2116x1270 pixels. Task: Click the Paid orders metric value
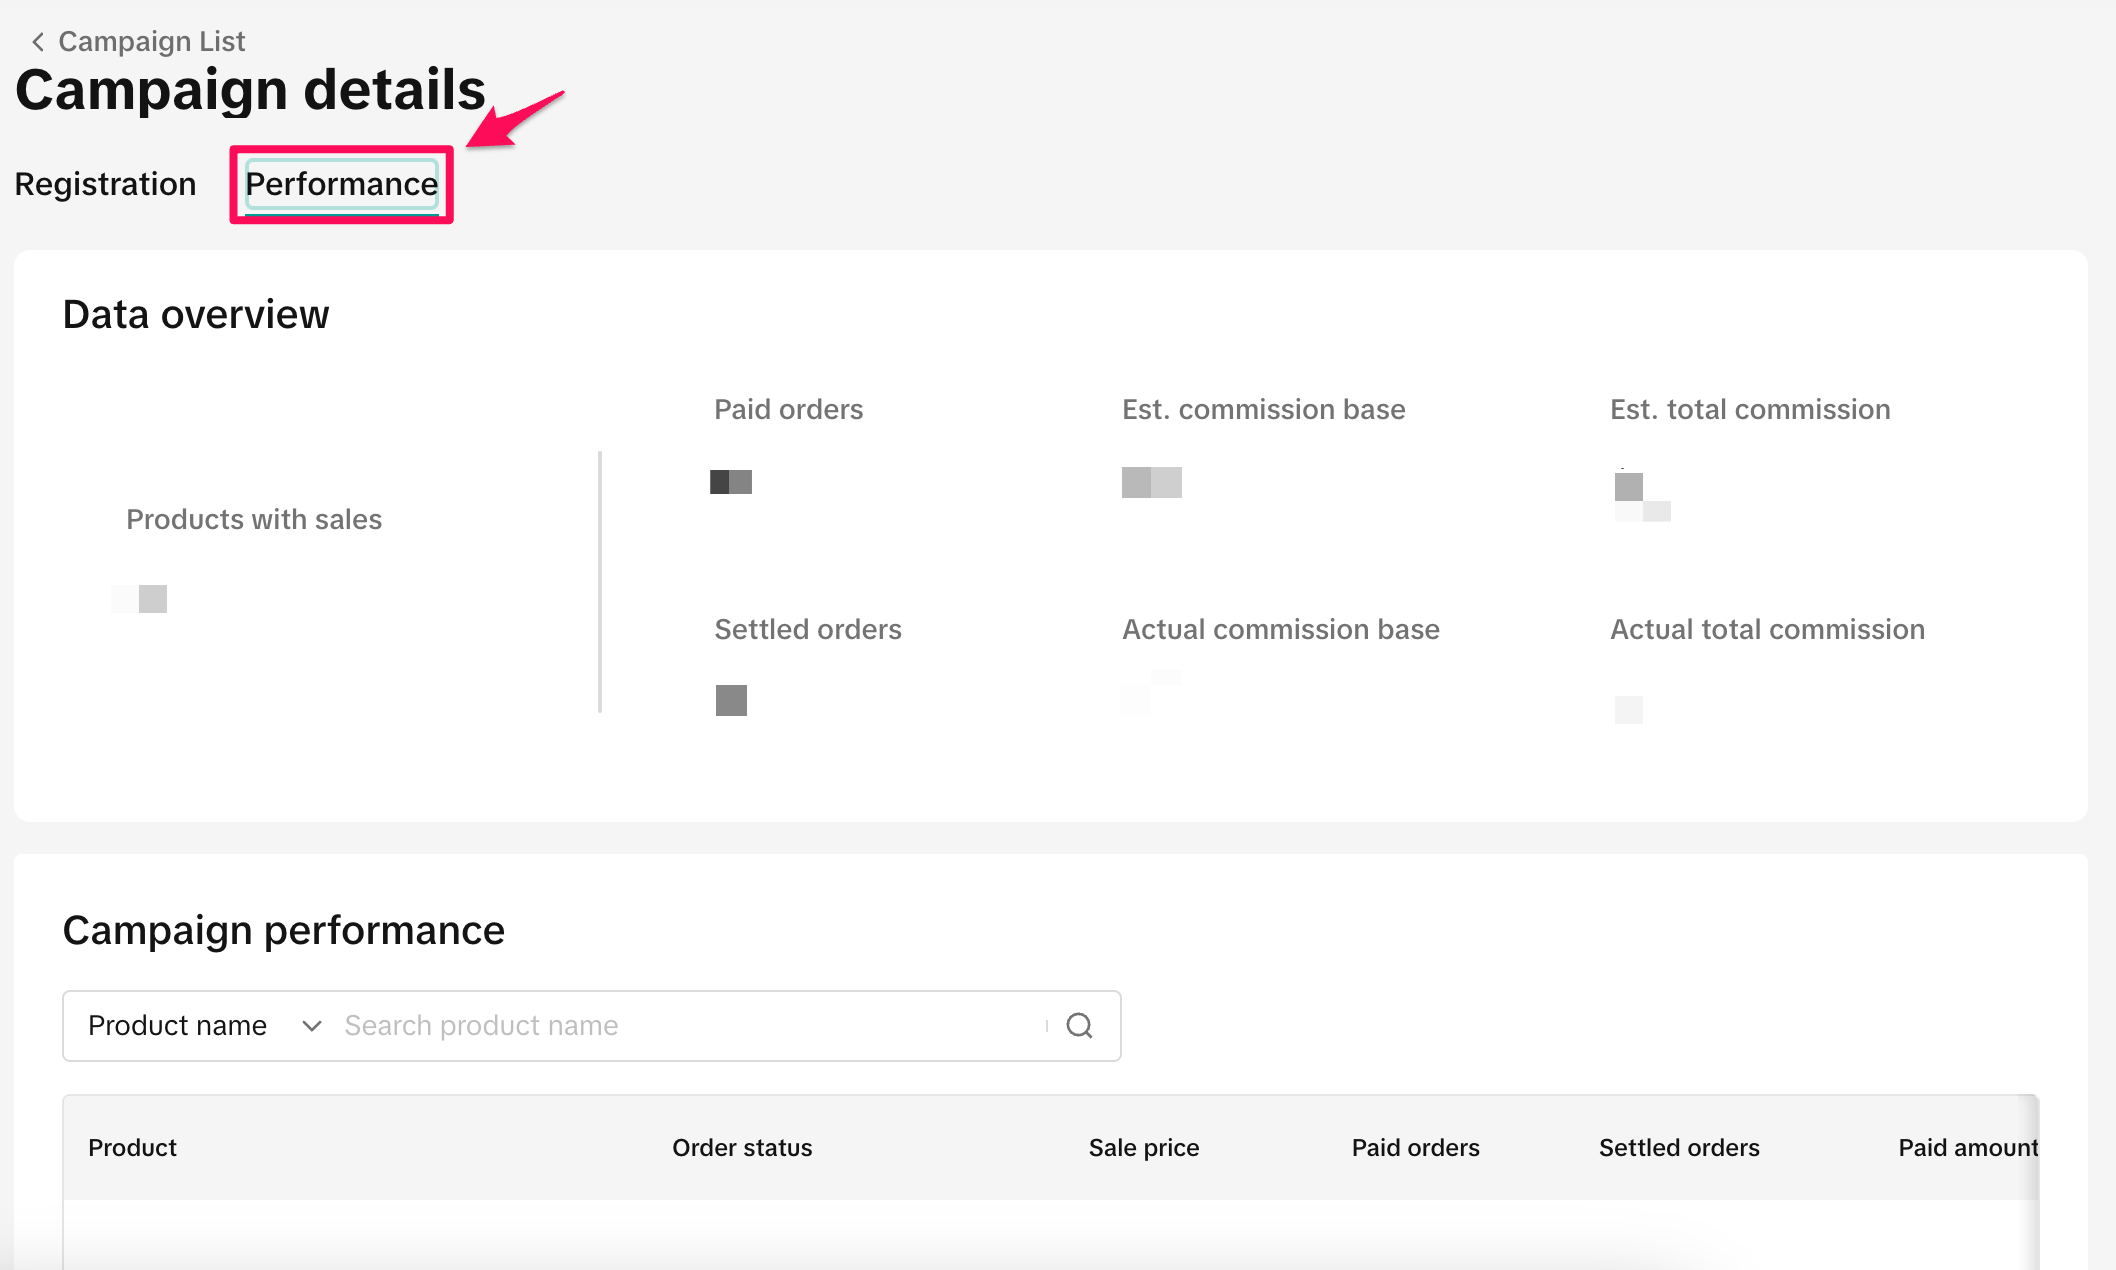731,482
